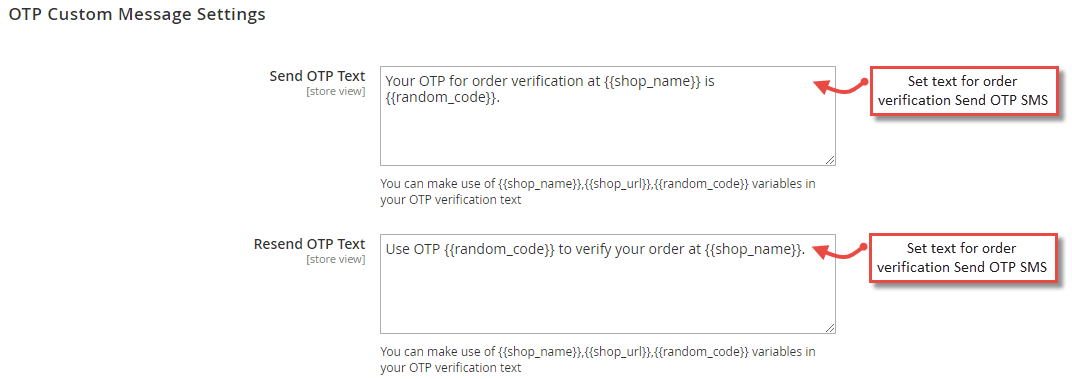Collapse the OTP Custom Message Settings heading
The height and width of the screenshot is (379, 1072).
point(137,14)
